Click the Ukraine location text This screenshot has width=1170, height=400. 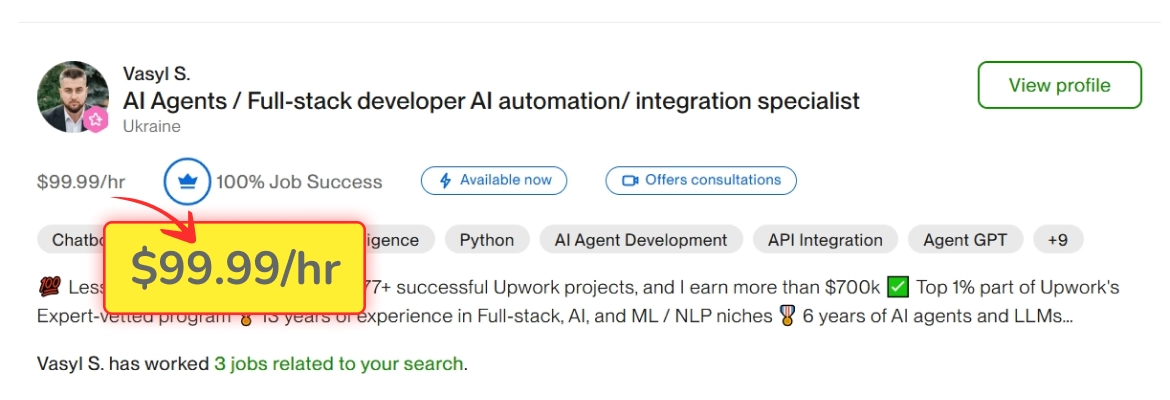click(x=151, y=126)
